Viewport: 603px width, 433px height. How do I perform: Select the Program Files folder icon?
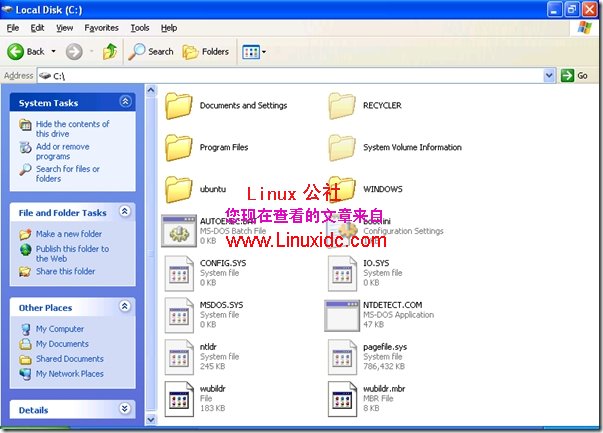click(178, 148)
